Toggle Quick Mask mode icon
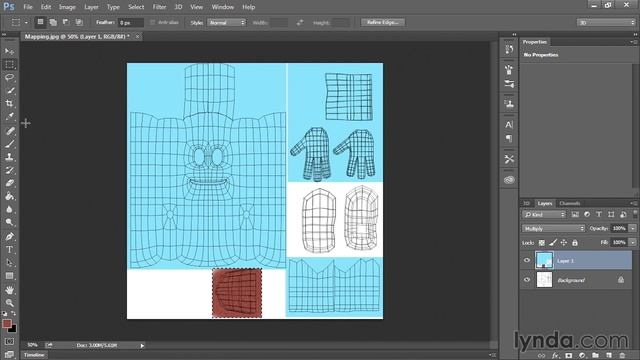 9,341
